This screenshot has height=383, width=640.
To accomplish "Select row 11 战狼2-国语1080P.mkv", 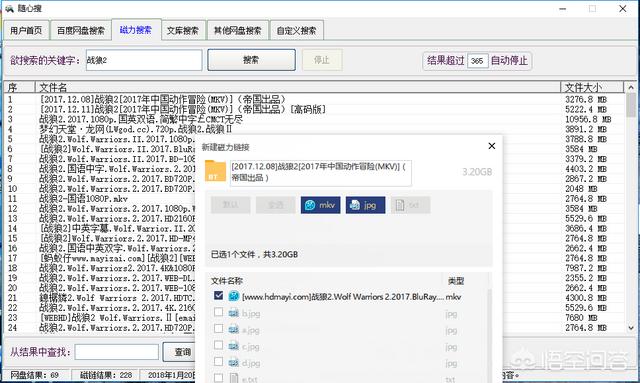I will click(100, 199).
